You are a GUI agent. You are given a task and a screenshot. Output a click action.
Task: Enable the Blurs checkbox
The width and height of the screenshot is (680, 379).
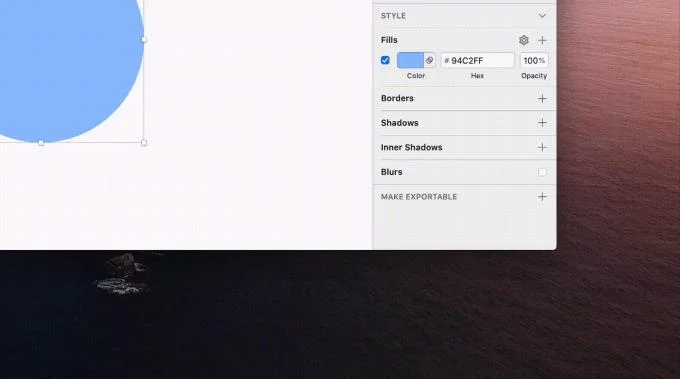click(542, 172)
